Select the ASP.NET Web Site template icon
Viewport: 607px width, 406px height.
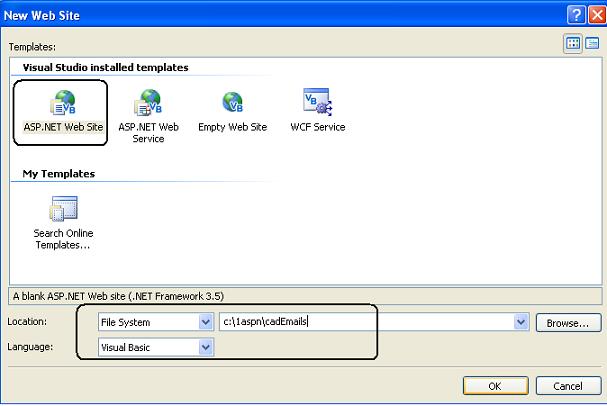tap(63, 103)
